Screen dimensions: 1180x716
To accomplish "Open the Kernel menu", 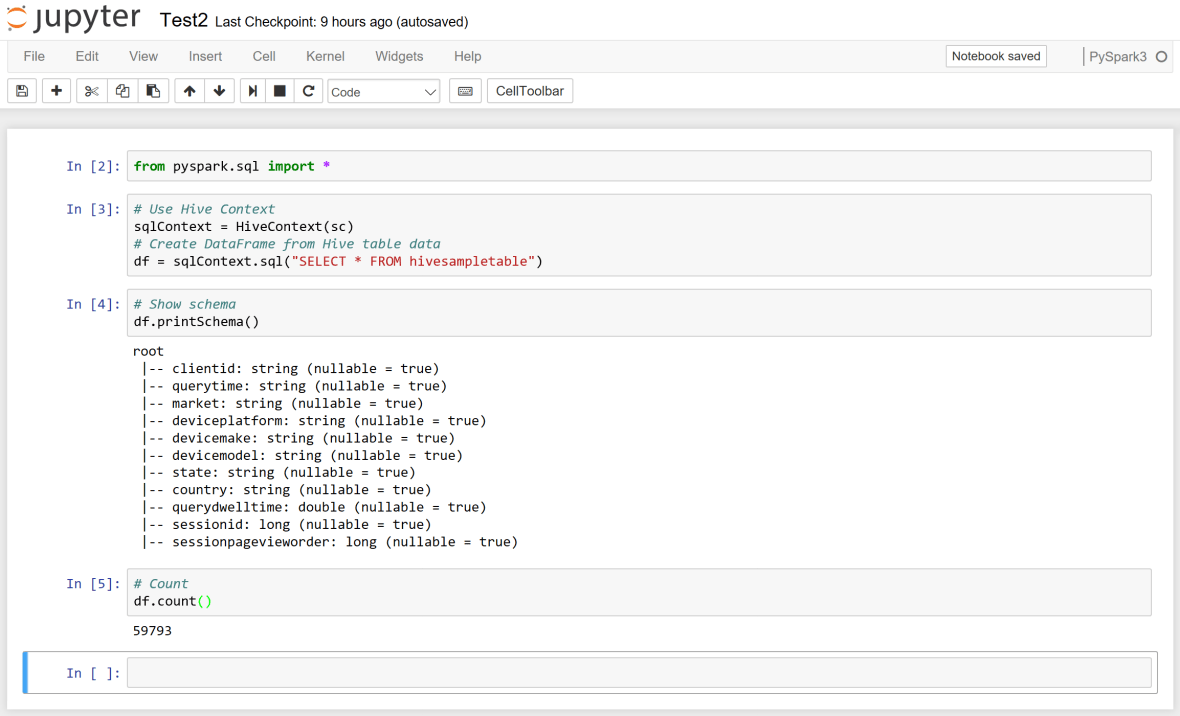I will pyautogui.click(x=325, y=56).
